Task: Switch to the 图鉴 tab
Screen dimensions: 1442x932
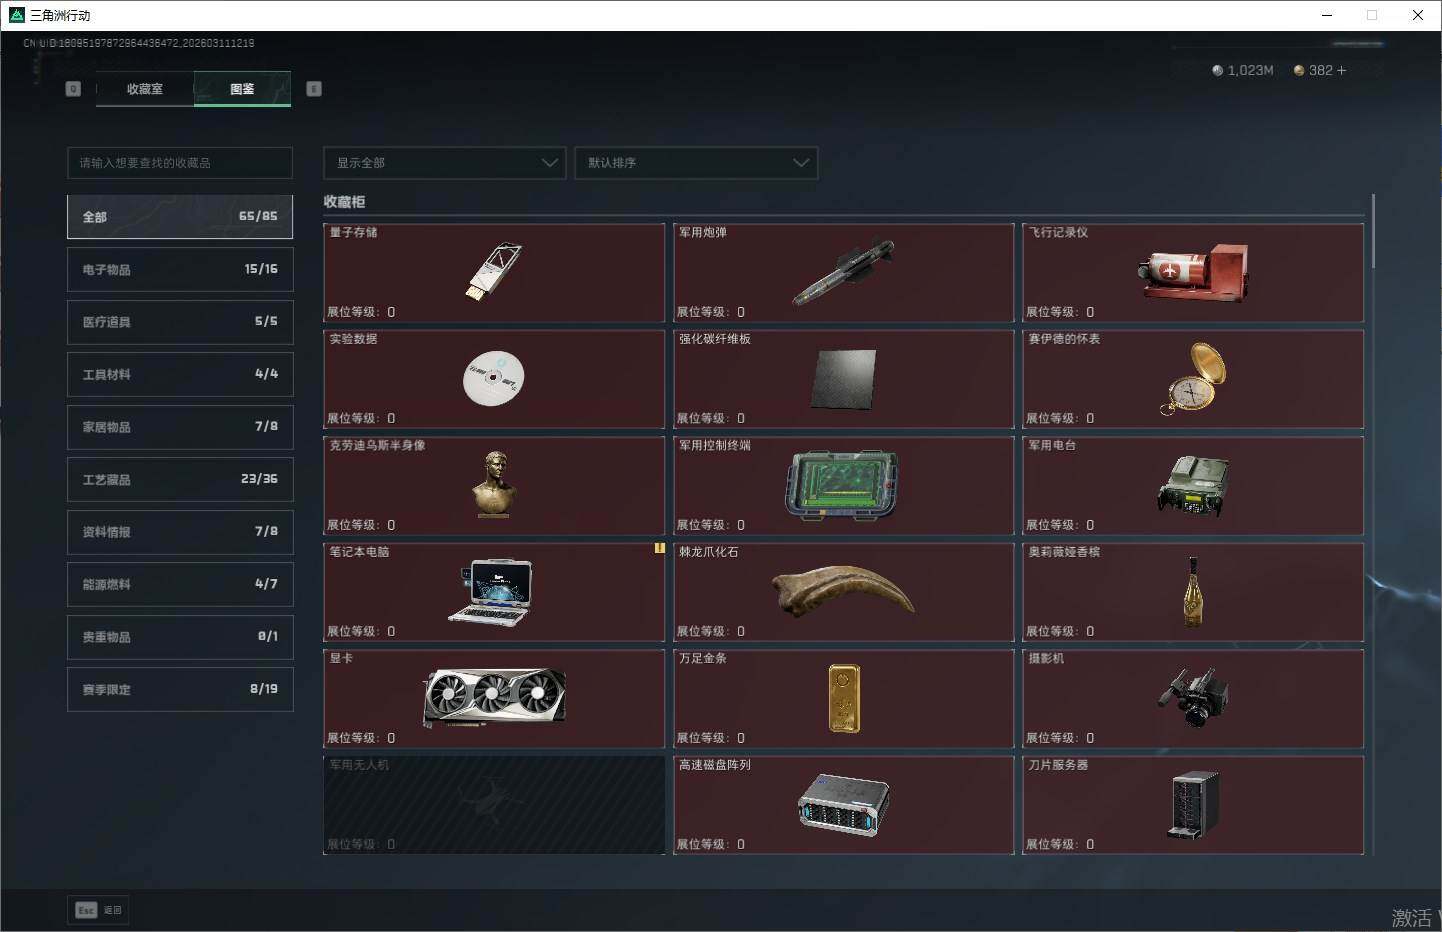Action: (x=242, y=89)
